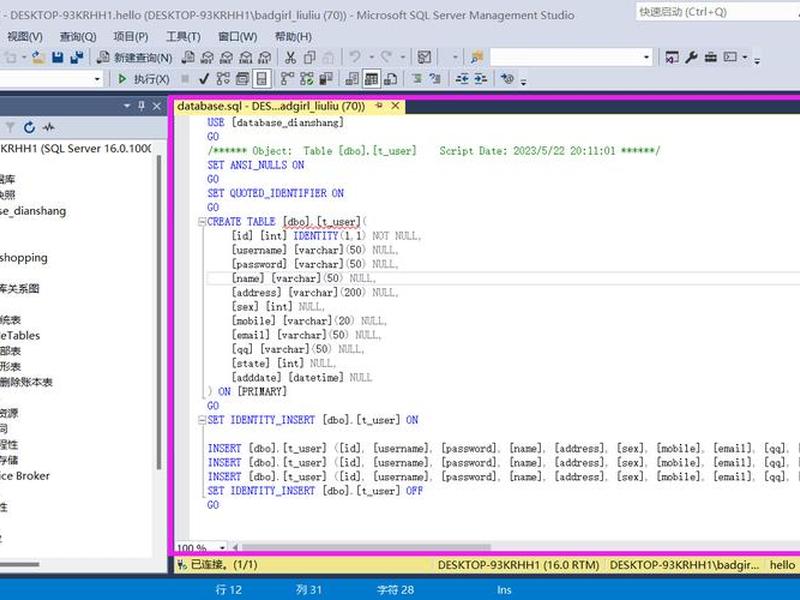The image size is (800, 600).
Task: Open the Undo history dropdown arrow
Action: 371,57
